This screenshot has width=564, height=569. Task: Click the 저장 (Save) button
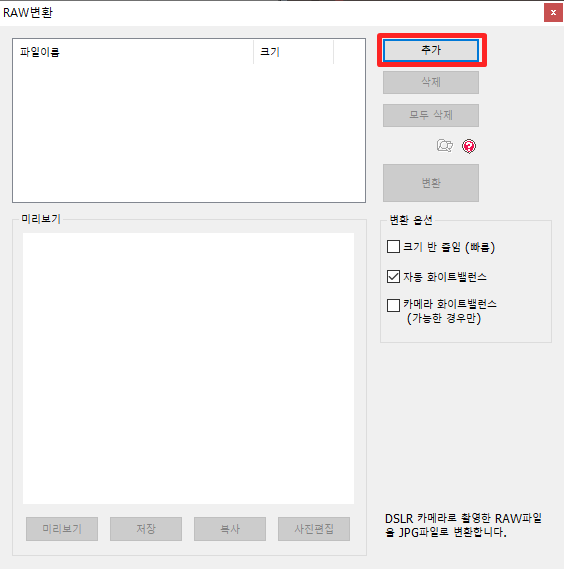pos(146,529)
